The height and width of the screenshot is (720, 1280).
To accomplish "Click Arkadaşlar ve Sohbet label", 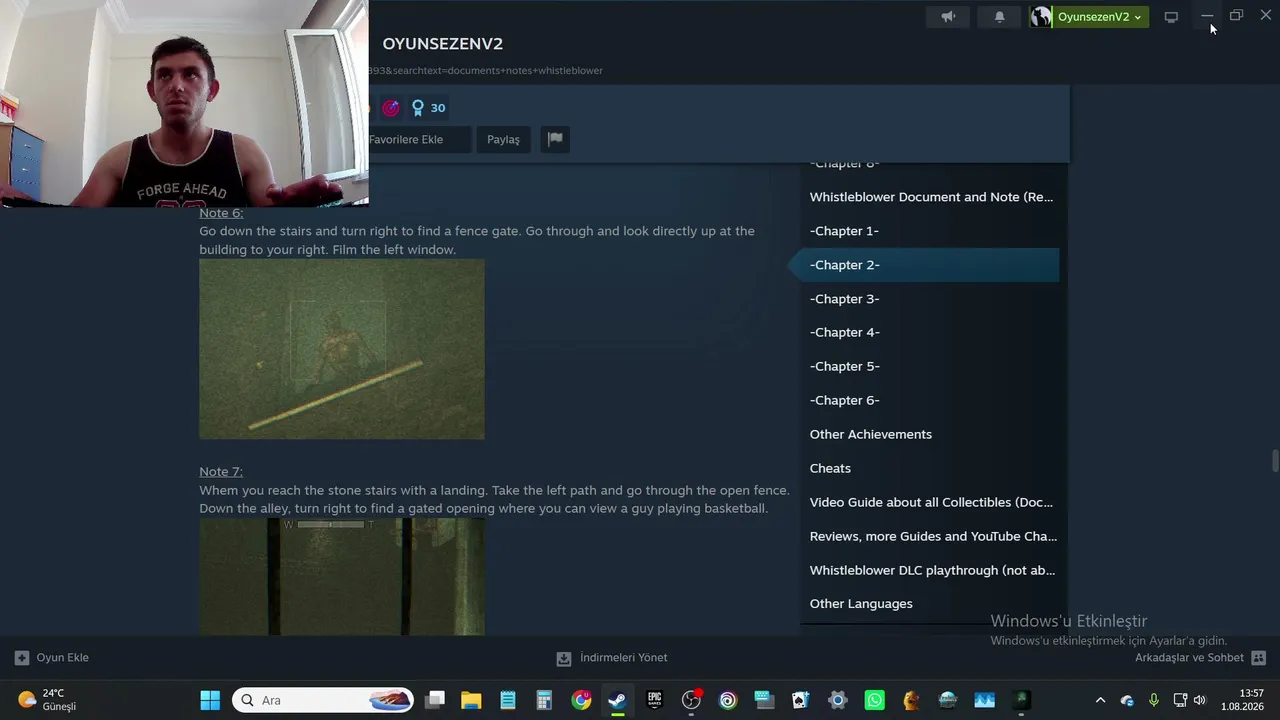I will point(1189,658).
